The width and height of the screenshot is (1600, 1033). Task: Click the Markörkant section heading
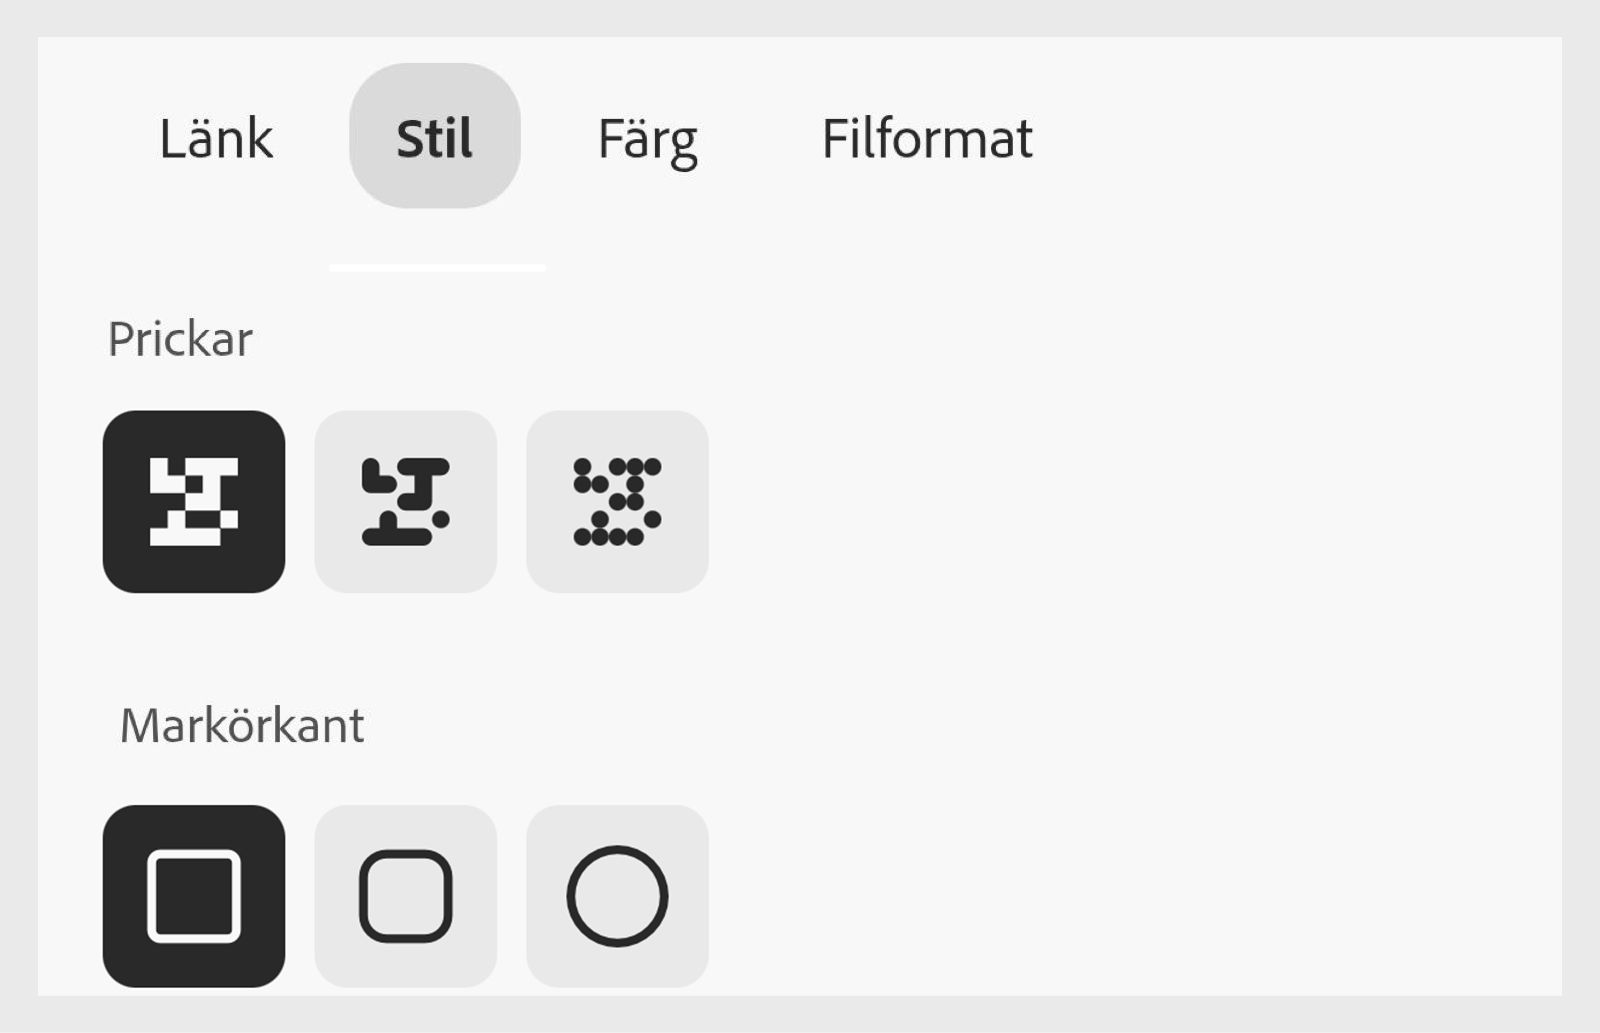243,725
